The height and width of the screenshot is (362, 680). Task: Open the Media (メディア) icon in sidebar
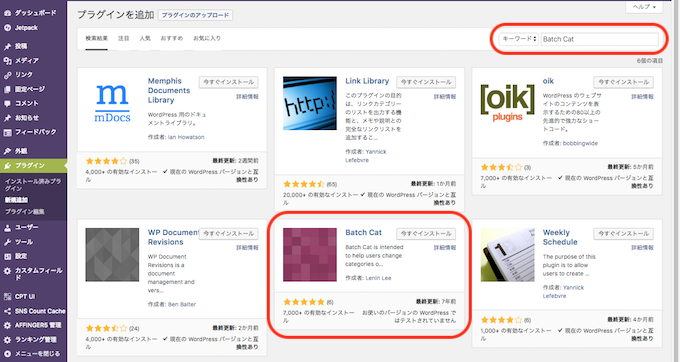(x=7, y=61)
